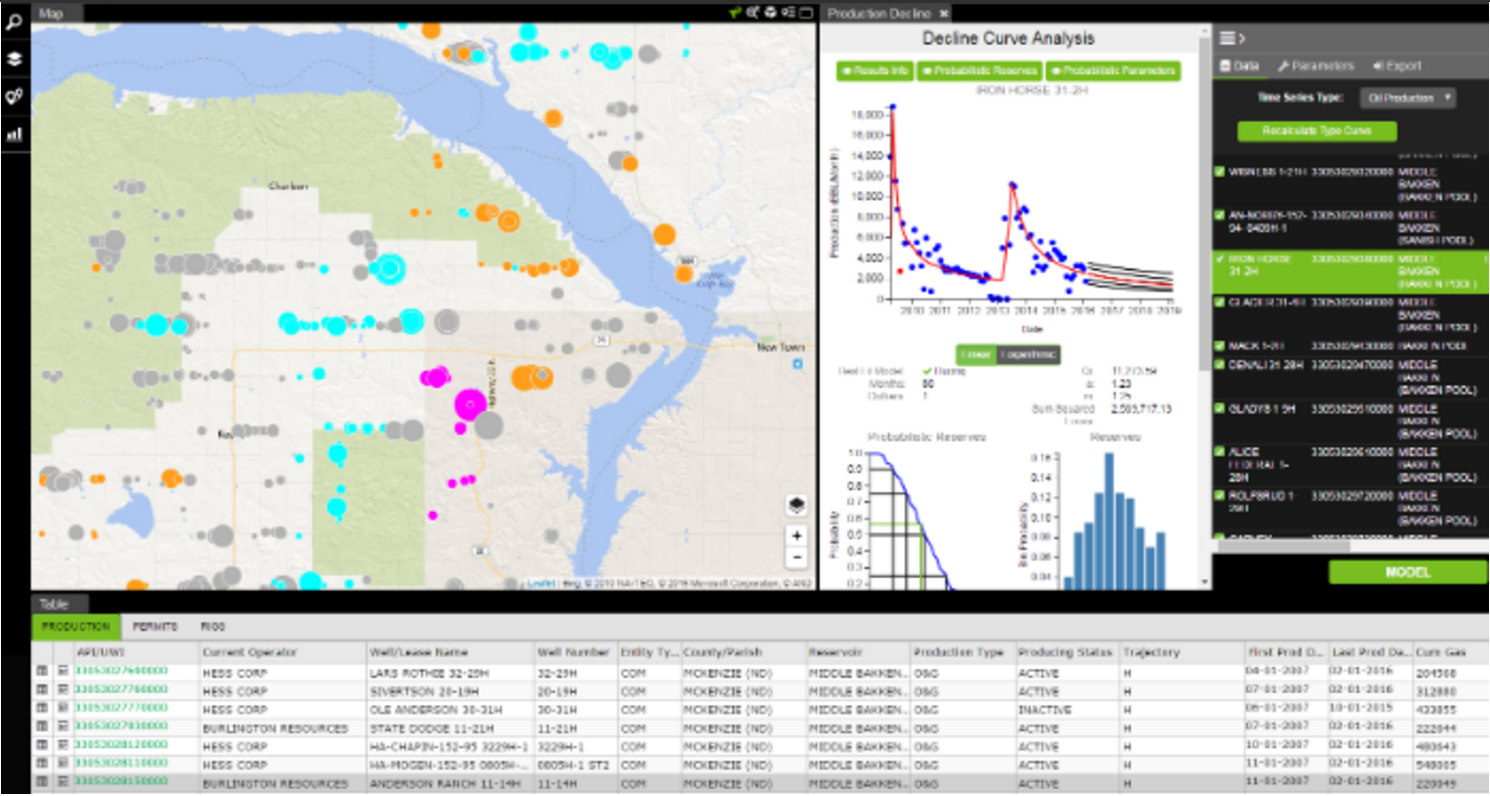Open the Time Series Type dropdown
This screenshot has width=1490, height=796.
point(1407,98)
